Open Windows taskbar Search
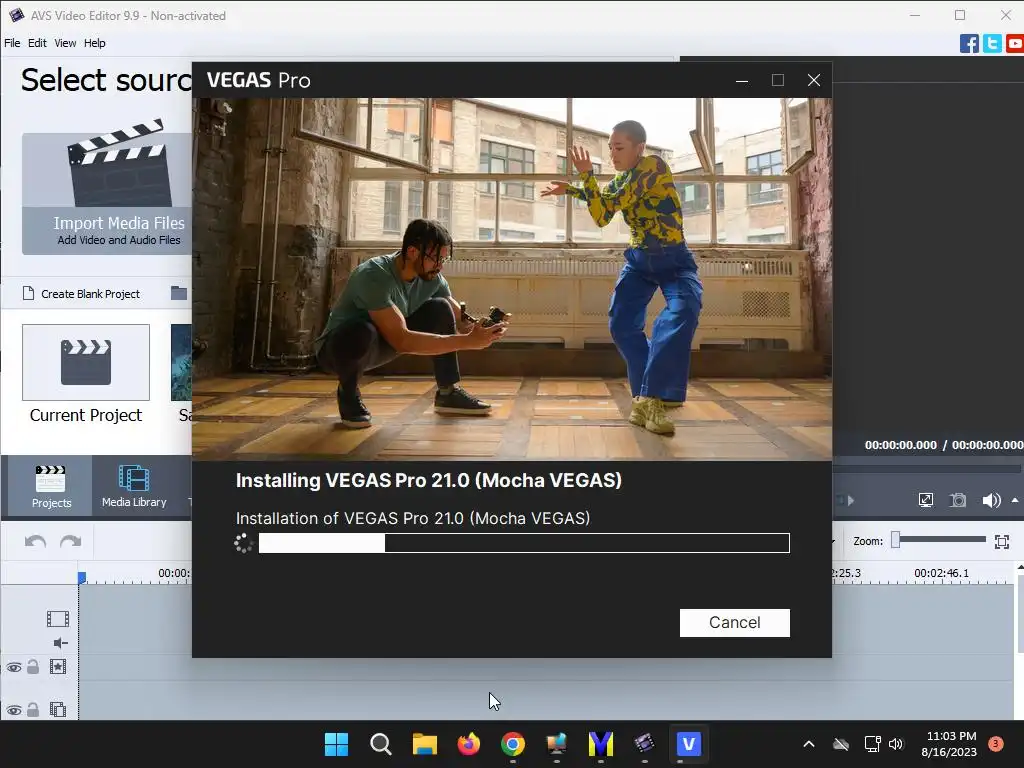Image resolution: width=1024 pixels, height=768 pixels. coord(380,744)
